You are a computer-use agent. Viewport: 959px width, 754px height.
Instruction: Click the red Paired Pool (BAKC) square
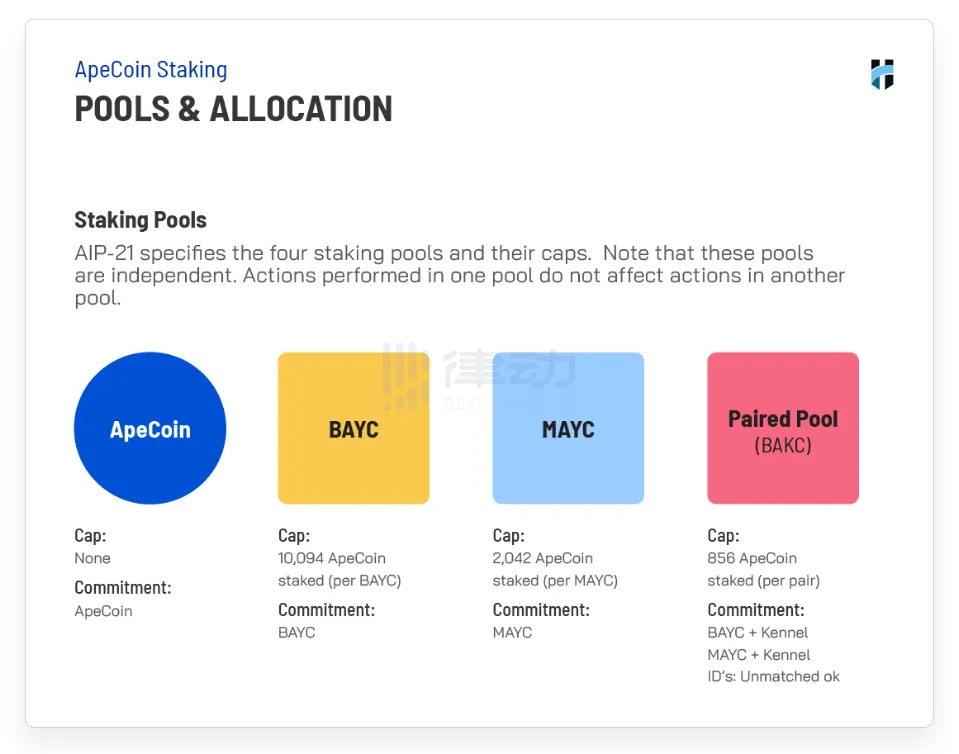pyautogui.click(x=782, y=428)
